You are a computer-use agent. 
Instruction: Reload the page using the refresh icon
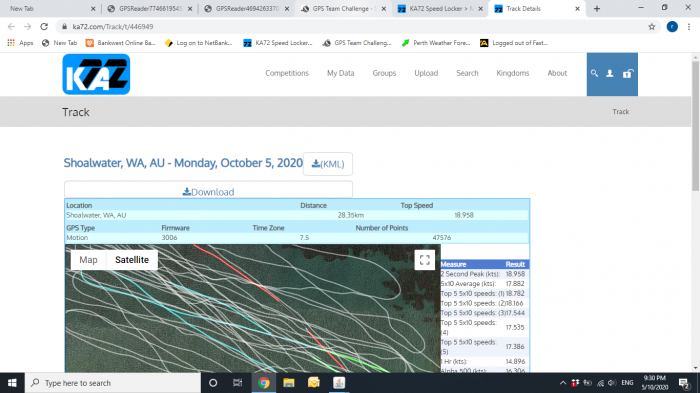point(44,27)
